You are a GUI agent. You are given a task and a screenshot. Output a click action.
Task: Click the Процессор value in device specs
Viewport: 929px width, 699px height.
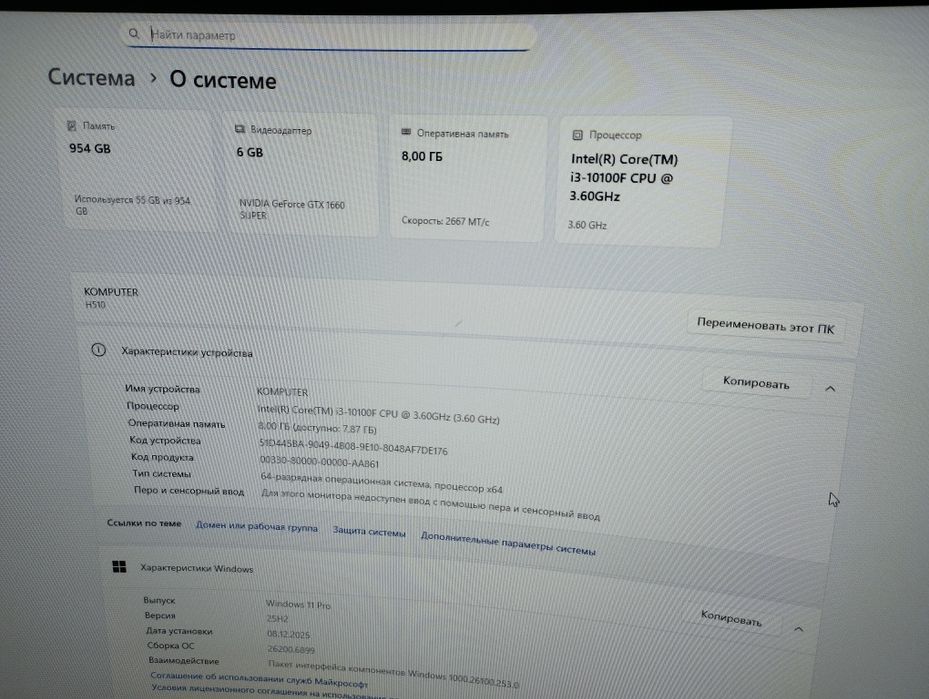point(378,414)
